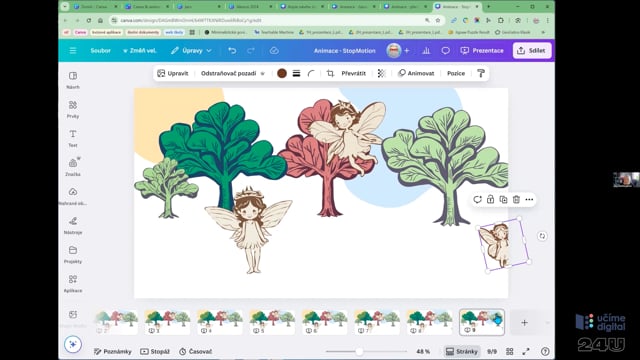Open the transparency checkerboard icon

[x=381, y=73]
